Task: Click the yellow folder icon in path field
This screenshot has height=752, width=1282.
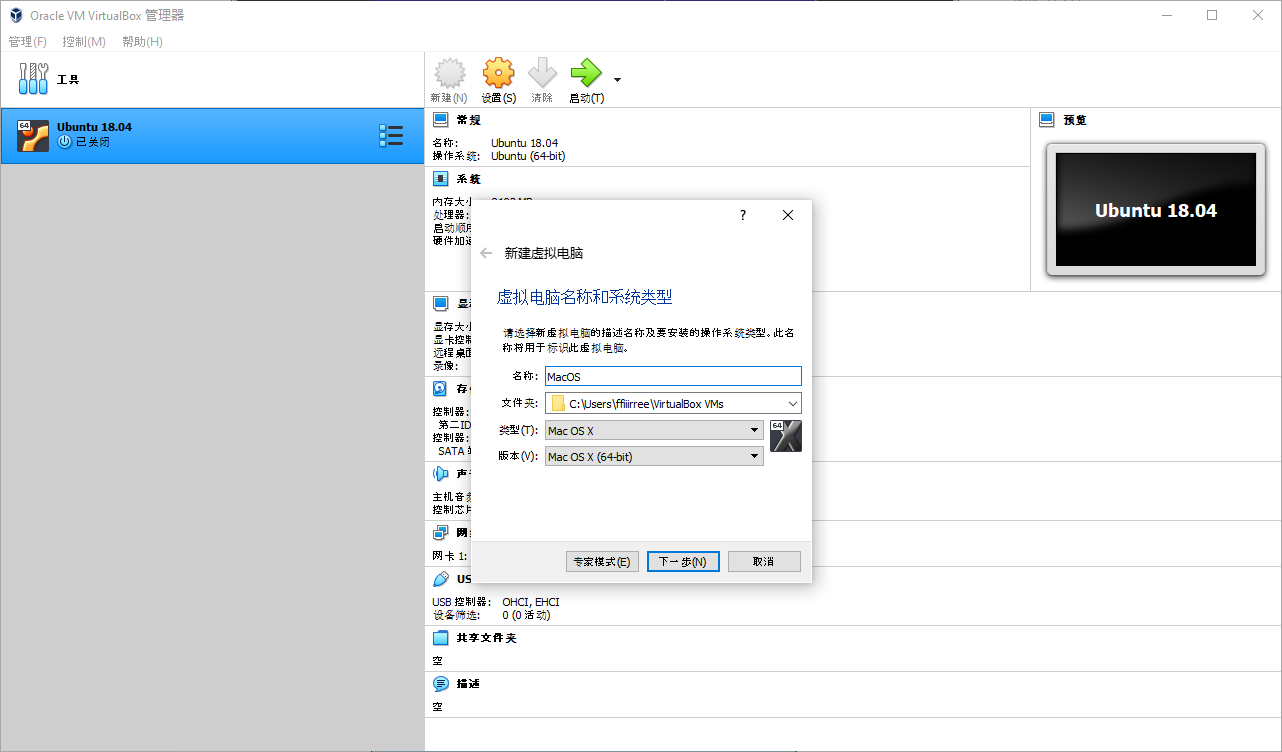Action: 558,404
